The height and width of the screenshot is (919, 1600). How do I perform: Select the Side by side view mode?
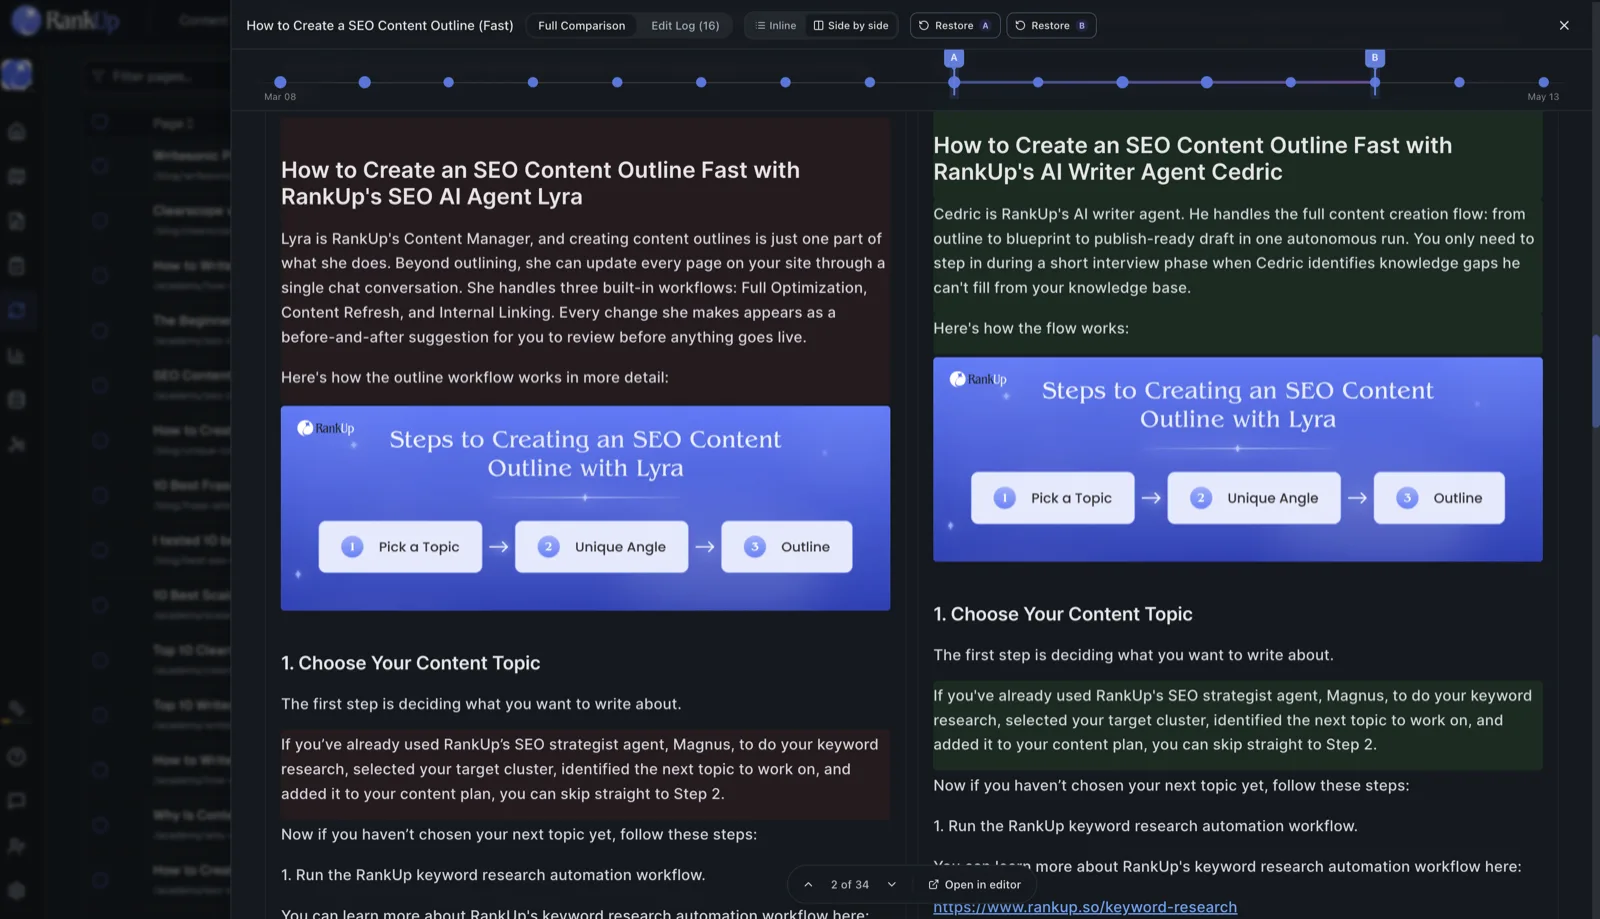[851, 25]
